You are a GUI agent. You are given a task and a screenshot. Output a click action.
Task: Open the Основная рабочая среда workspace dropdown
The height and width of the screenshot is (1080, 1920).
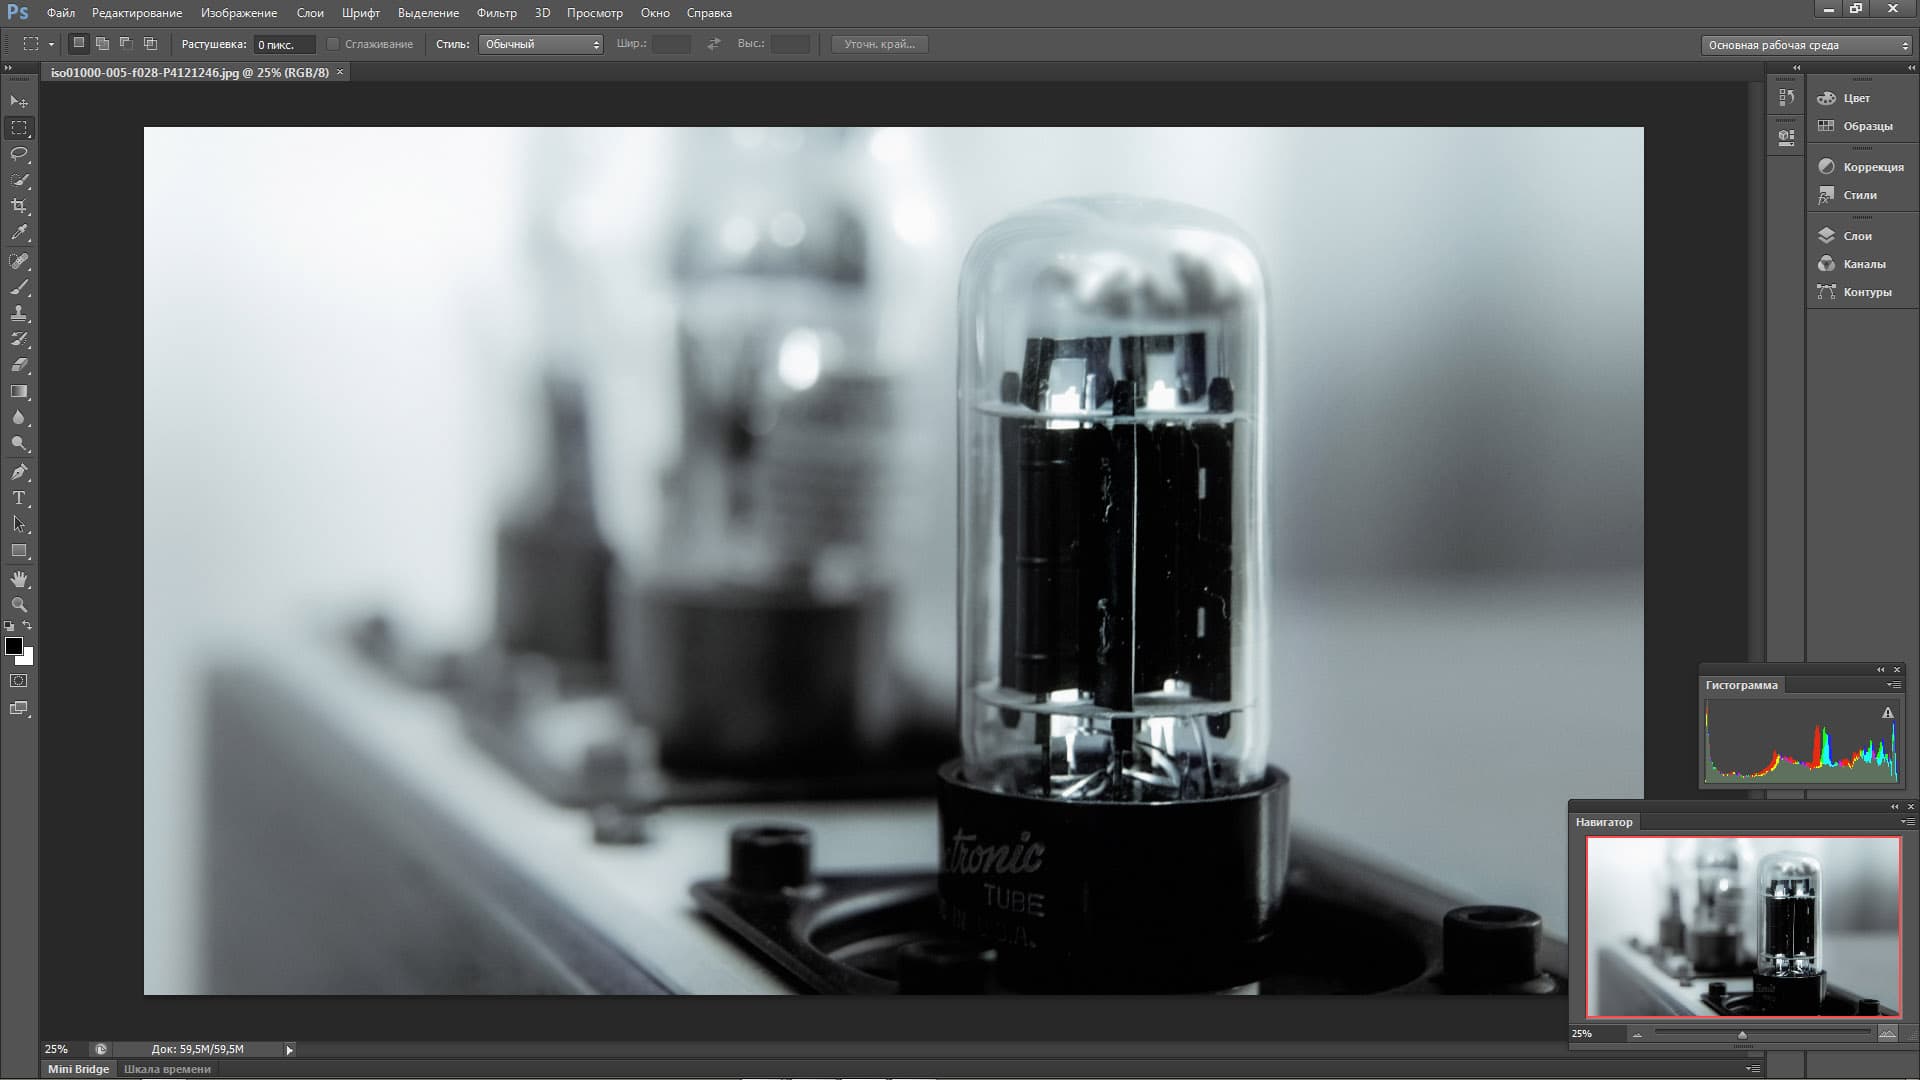point(1806,45)
